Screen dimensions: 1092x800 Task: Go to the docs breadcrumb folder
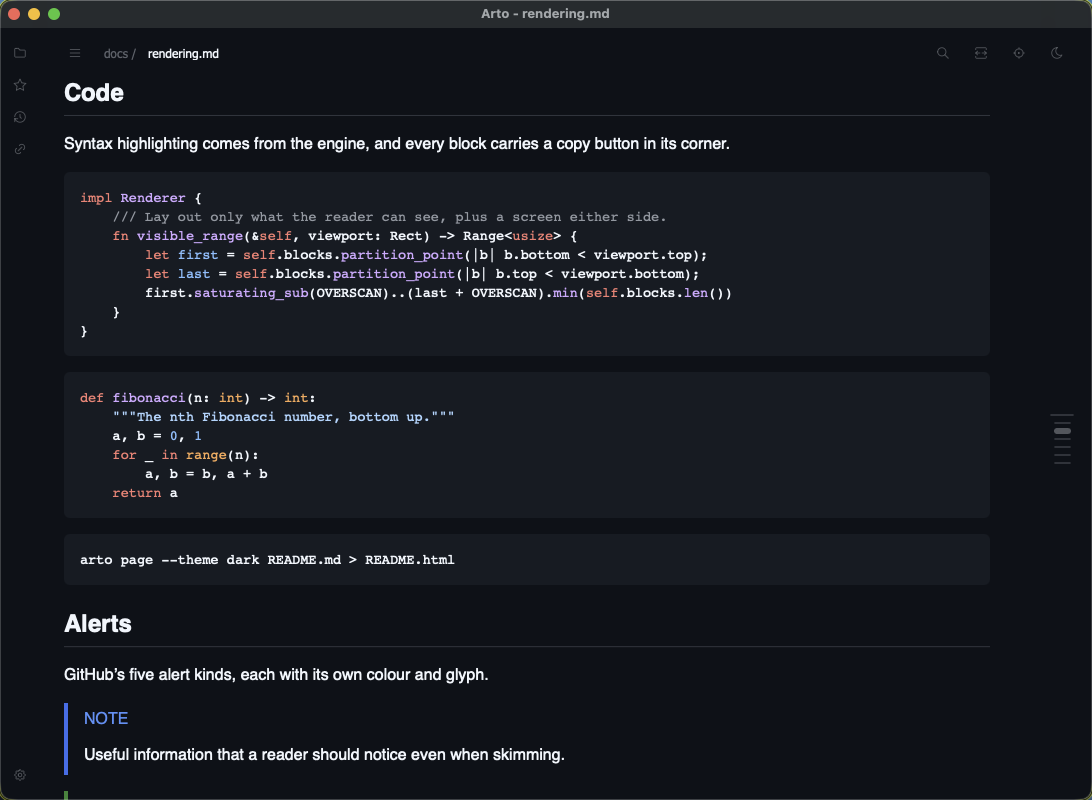116,54
